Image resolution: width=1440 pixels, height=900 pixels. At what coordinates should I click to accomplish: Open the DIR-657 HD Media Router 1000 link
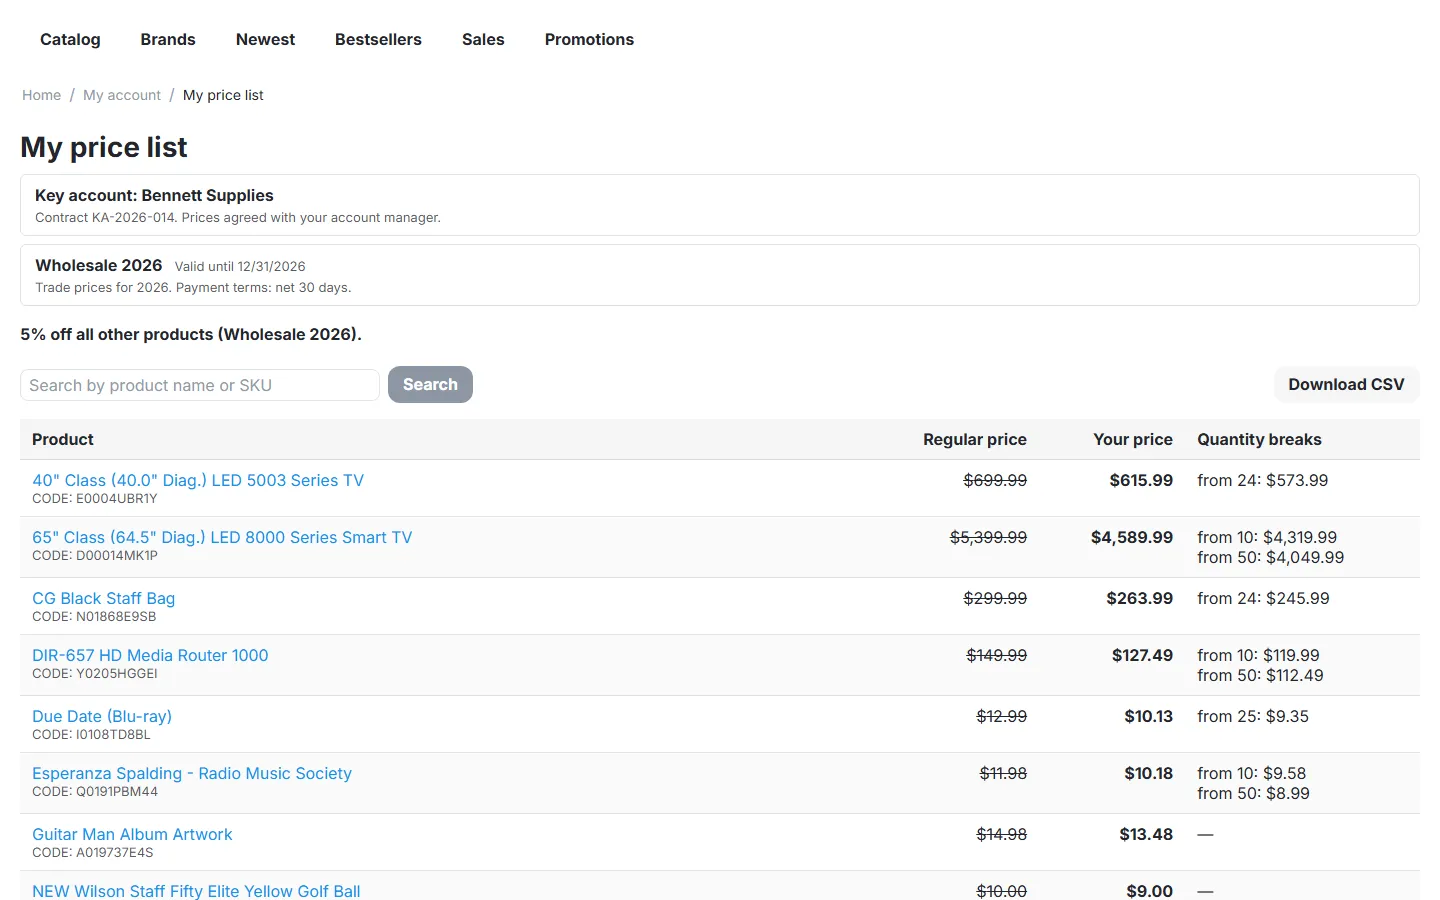coord(150,655)
